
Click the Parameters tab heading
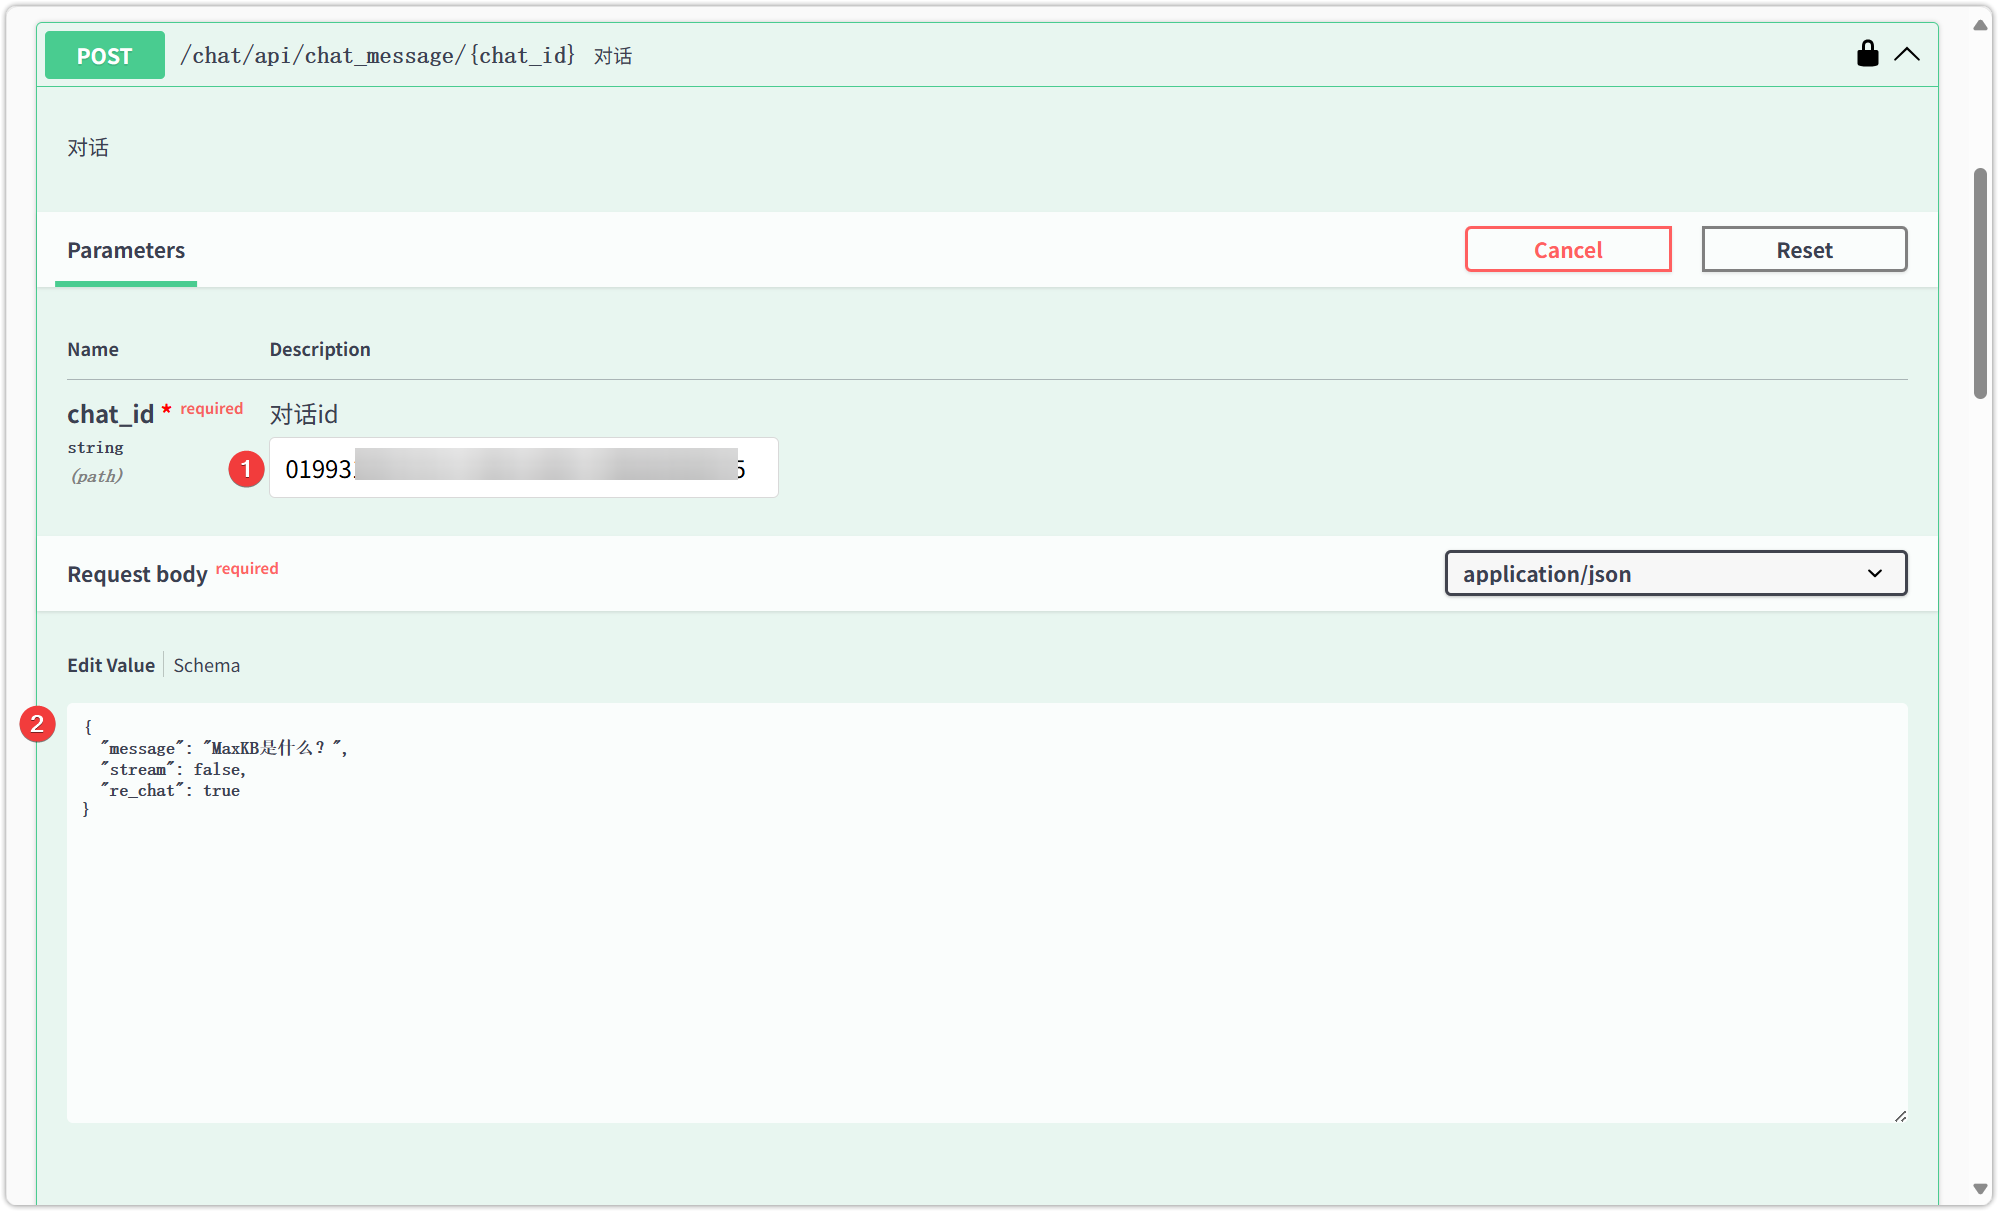[x=126, y=251]
